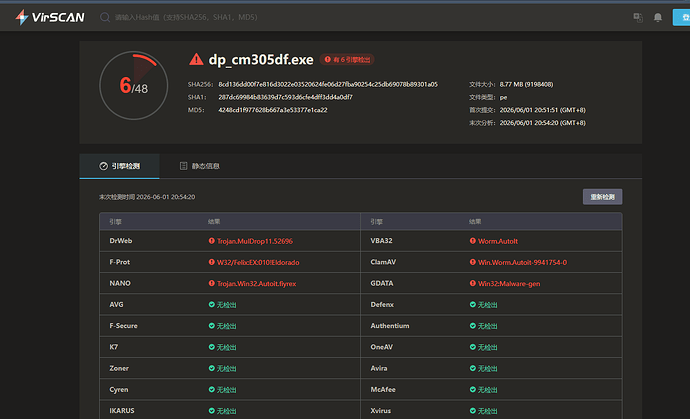Viewport: 690px width, 419px height.
Task: Click the green check icon in F-Secure row
Action: tap(212, 326)
